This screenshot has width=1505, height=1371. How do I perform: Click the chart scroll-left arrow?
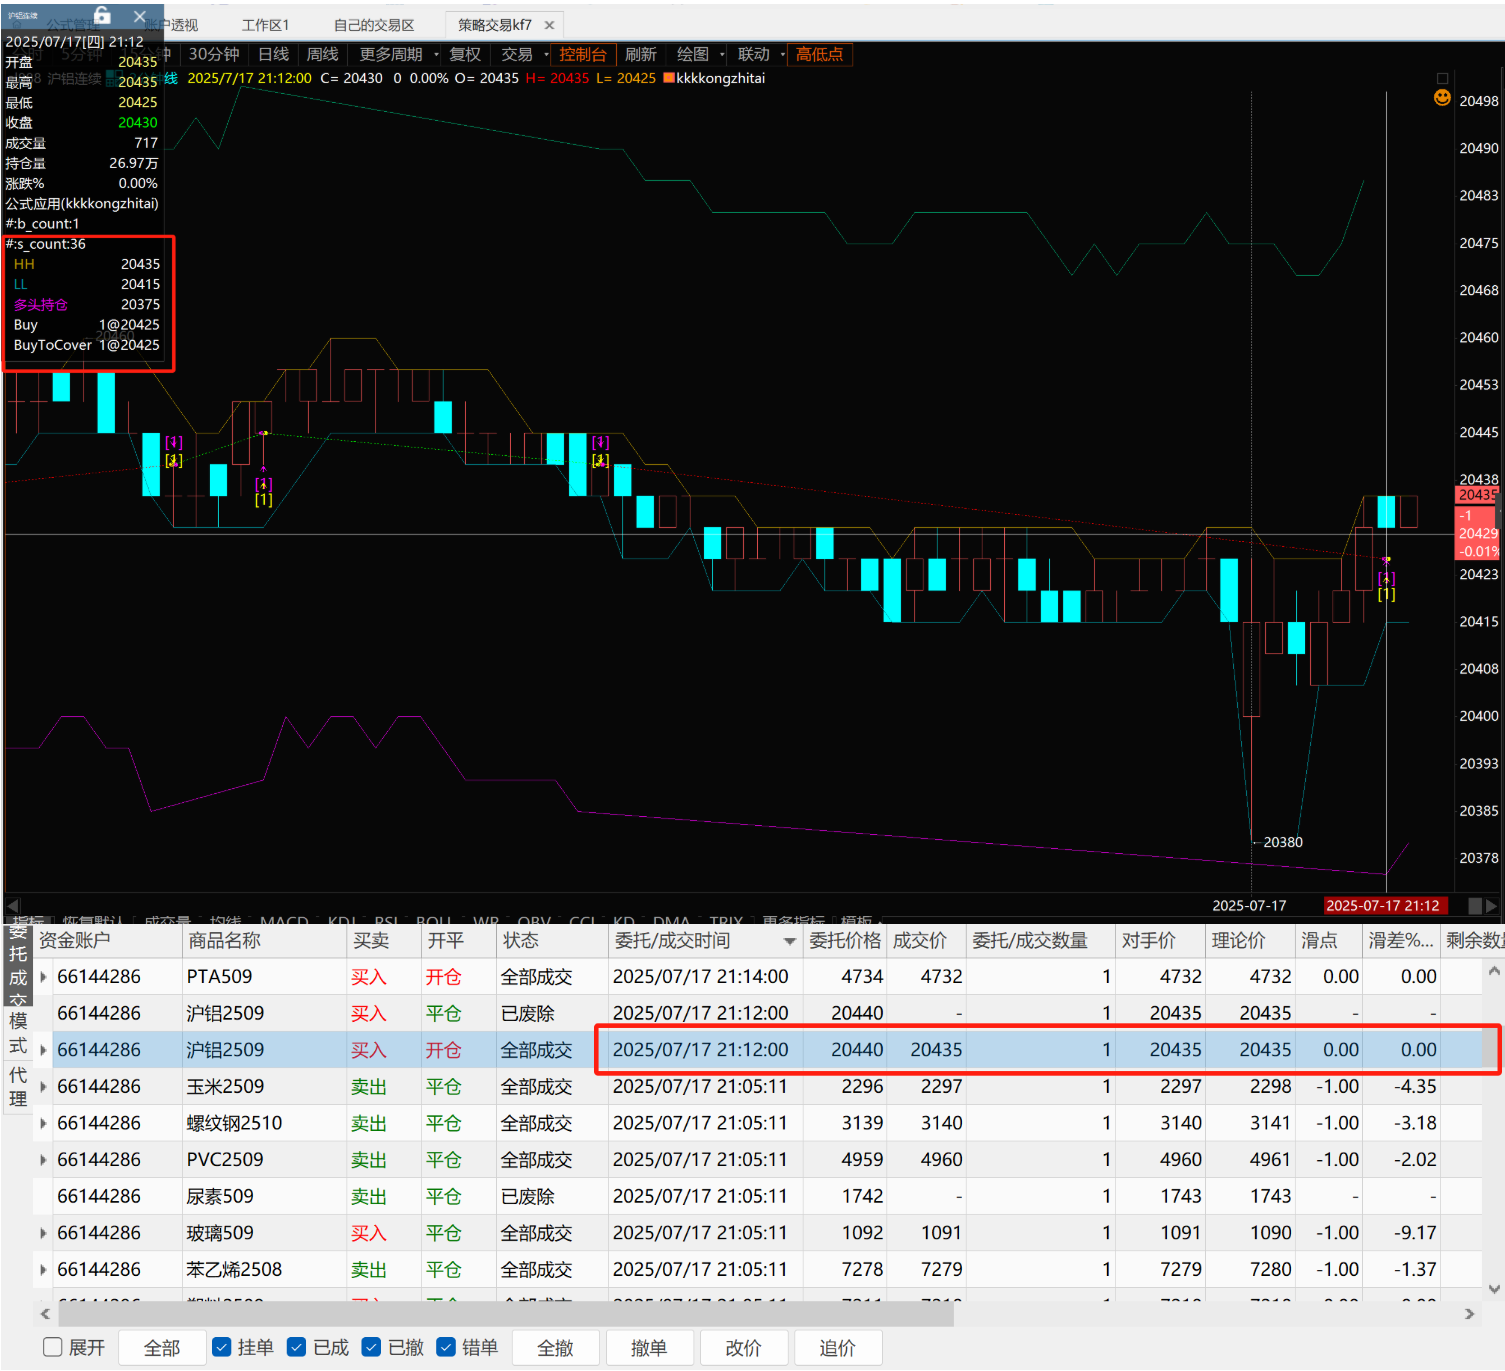click(x=13, y=905)
